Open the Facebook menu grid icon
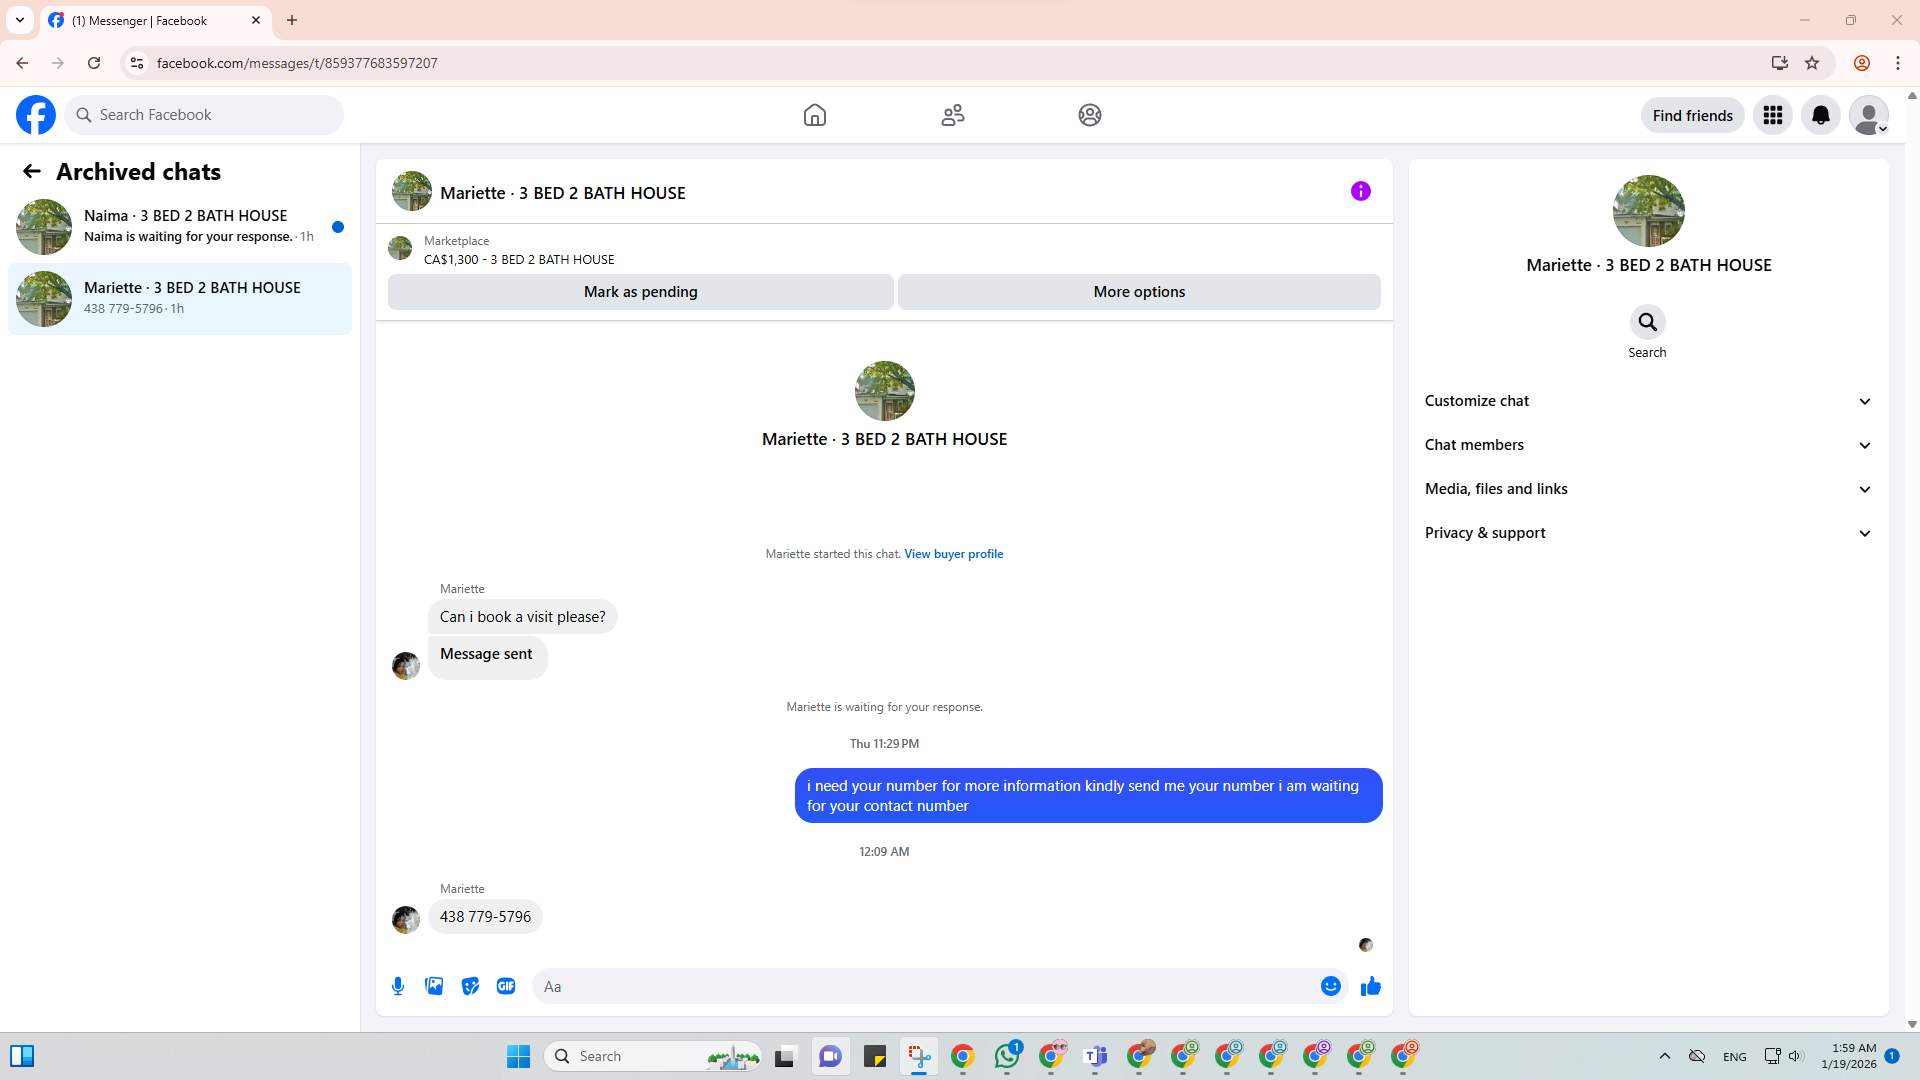The height and width of the screenshot is (1080, 1920). tap(1773, 115)
